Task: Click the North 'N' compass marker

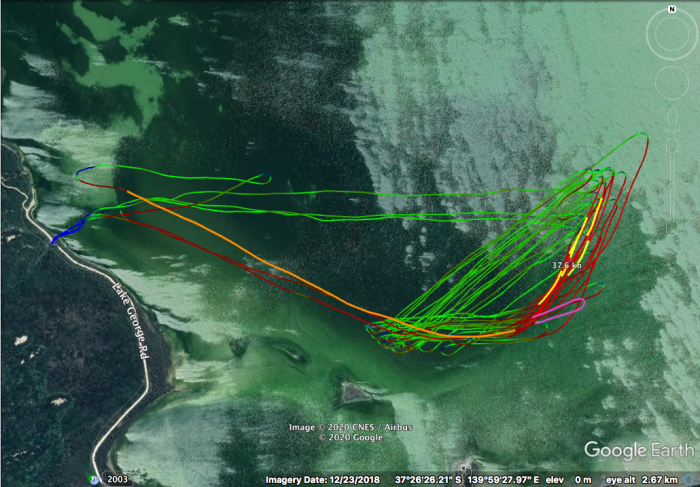Action: [x=672, y=9]
